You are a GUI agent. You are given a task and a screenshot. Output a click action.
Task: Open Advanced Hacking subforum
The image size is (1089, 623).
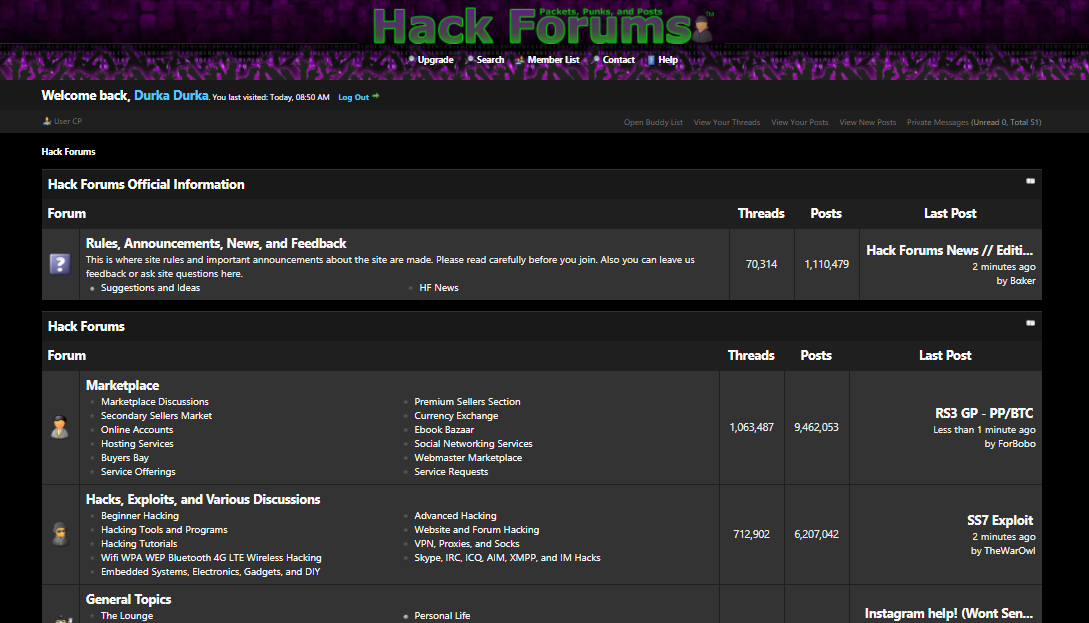(x=456, y=515)
